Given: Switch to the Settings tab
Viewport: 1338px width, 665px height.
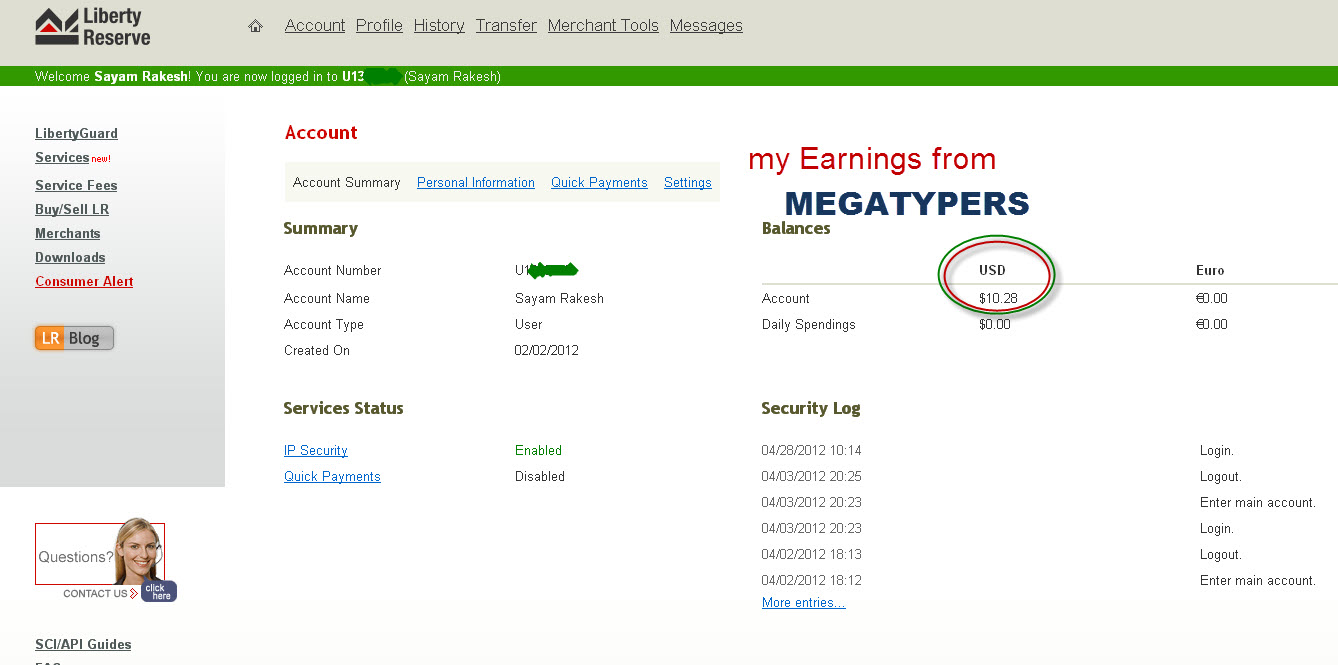Looking at the screenshot, I should click(x=688, y=183).
